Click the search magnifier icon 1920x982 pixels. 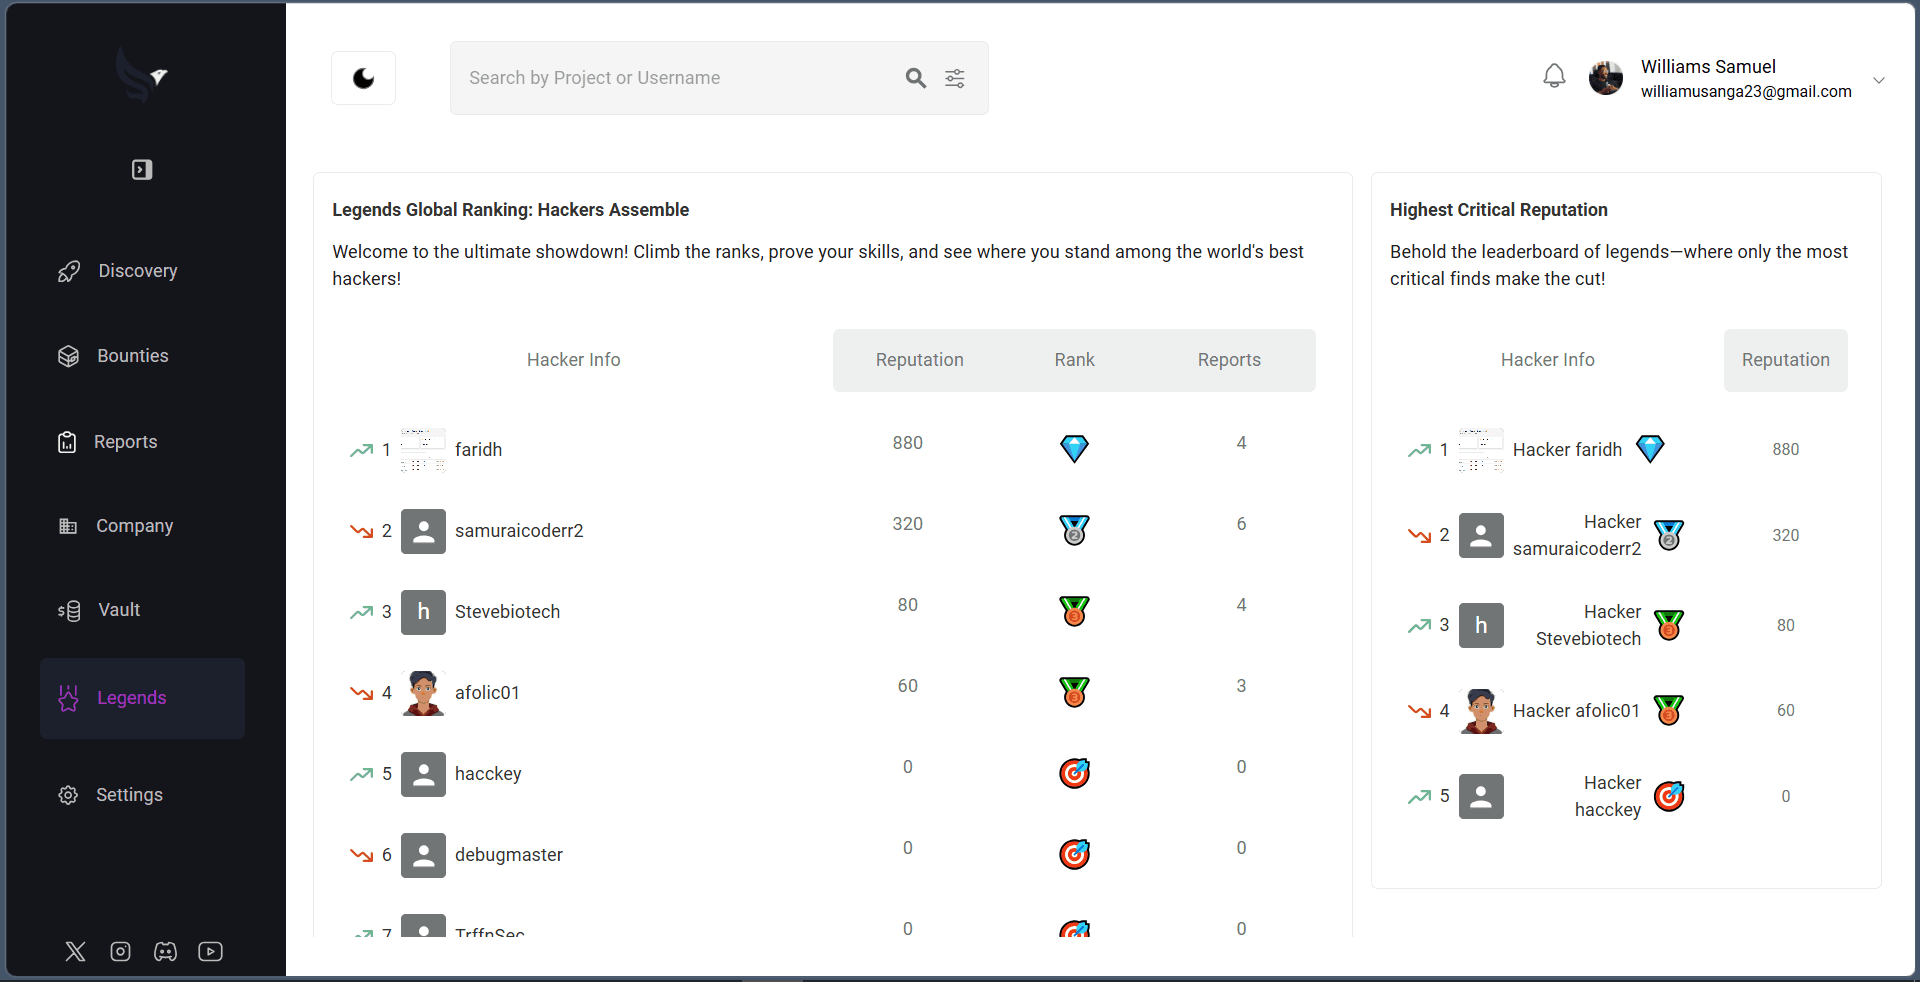coord(915,78)
